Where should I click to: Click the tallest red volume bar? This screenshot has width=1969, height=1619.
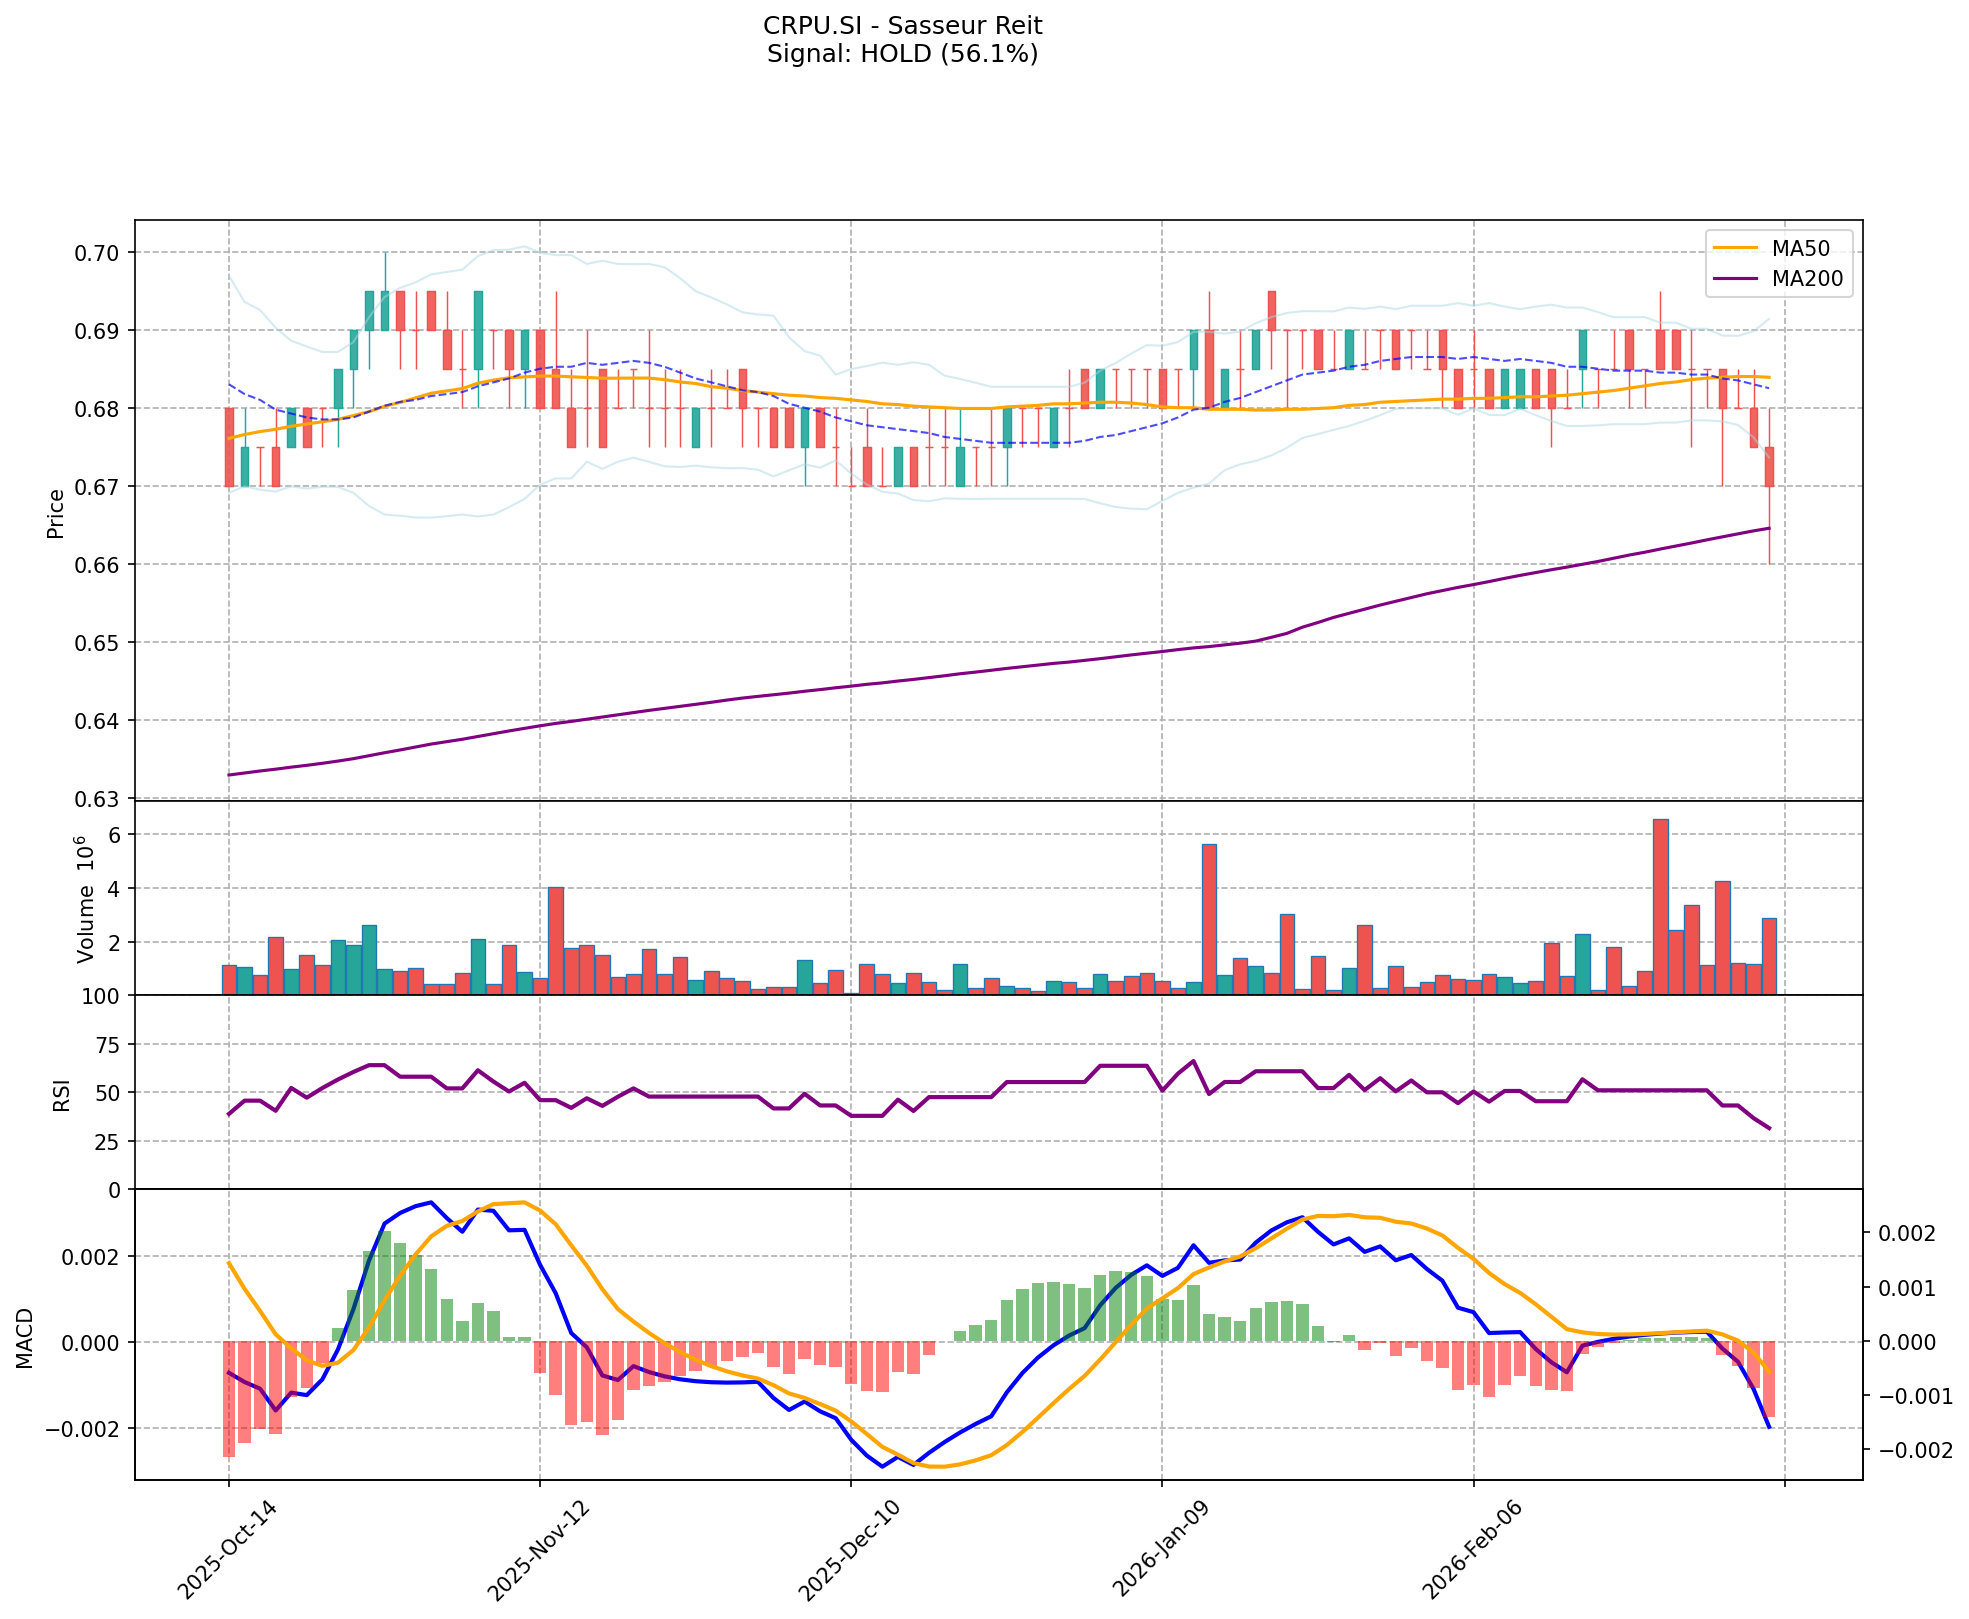1660,906
